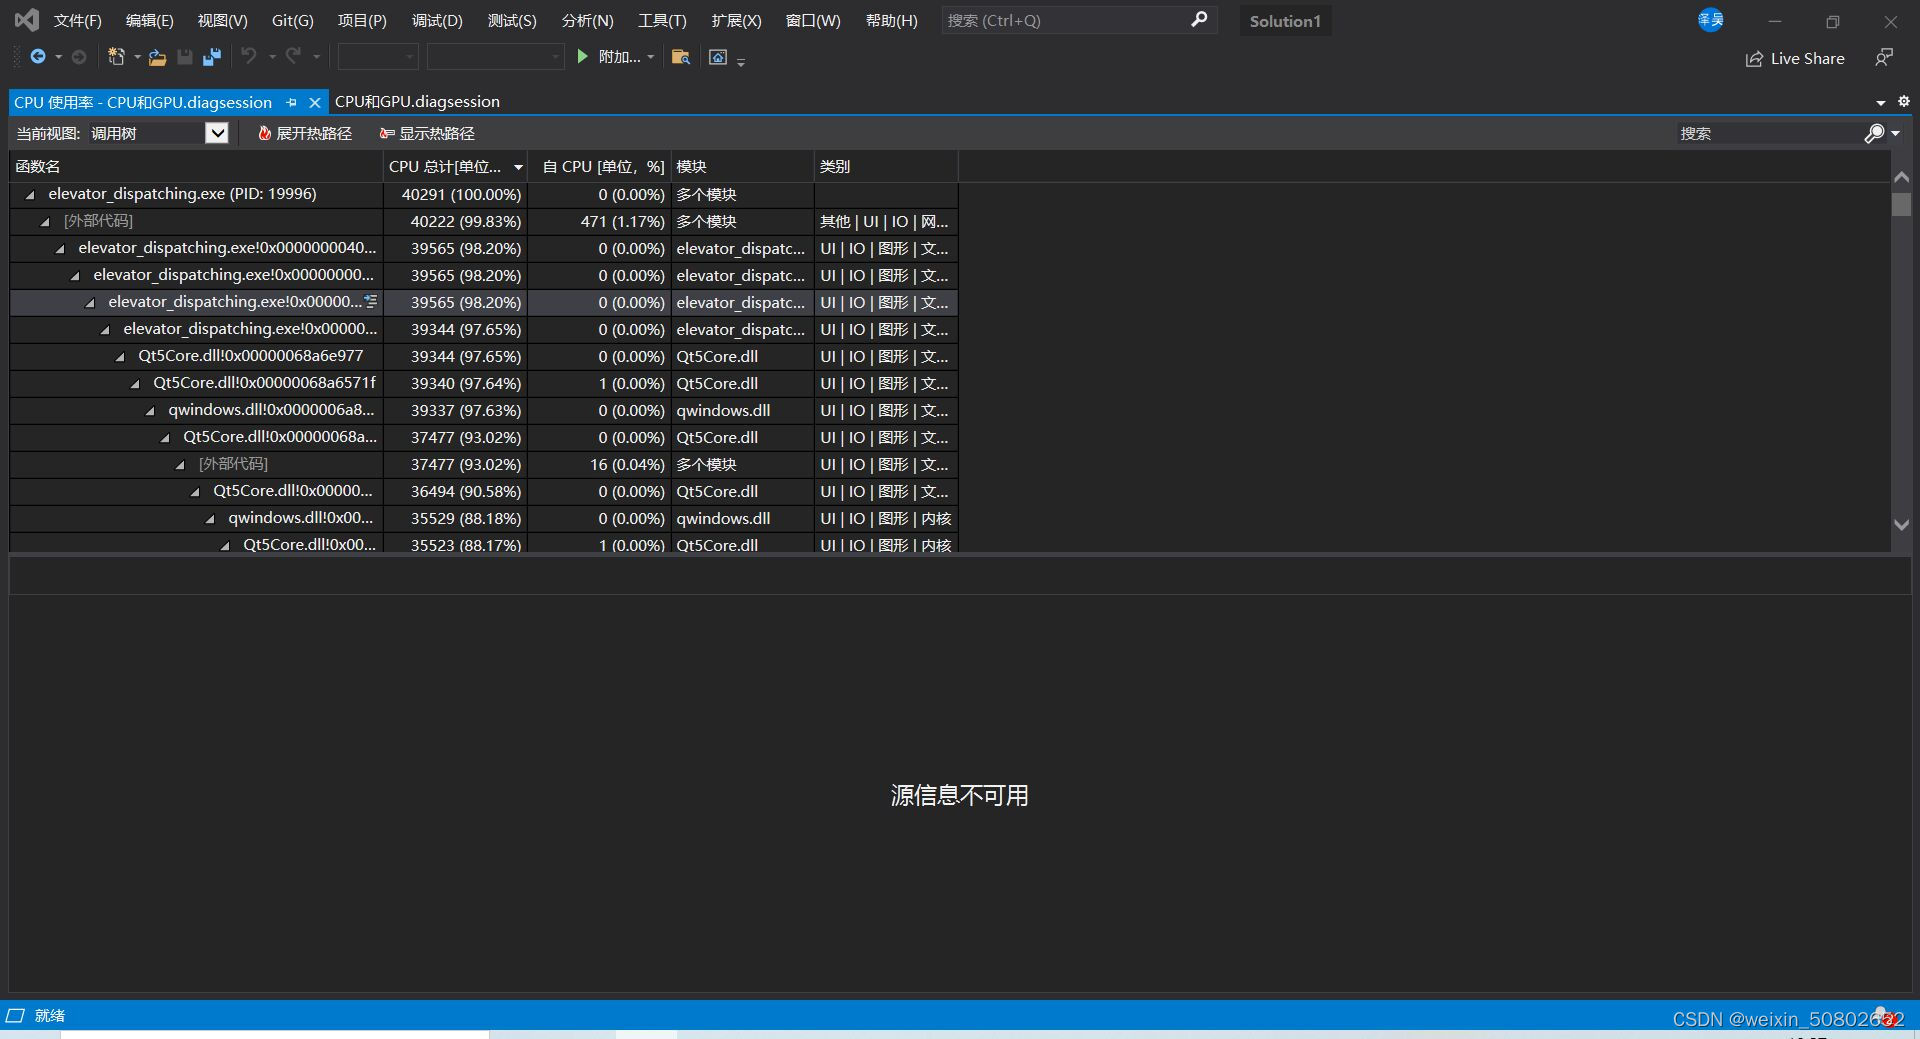Open the document tab list dropdown arrow
The width and height of the screenshot is (1920, 1039).
click(1880, 102)
